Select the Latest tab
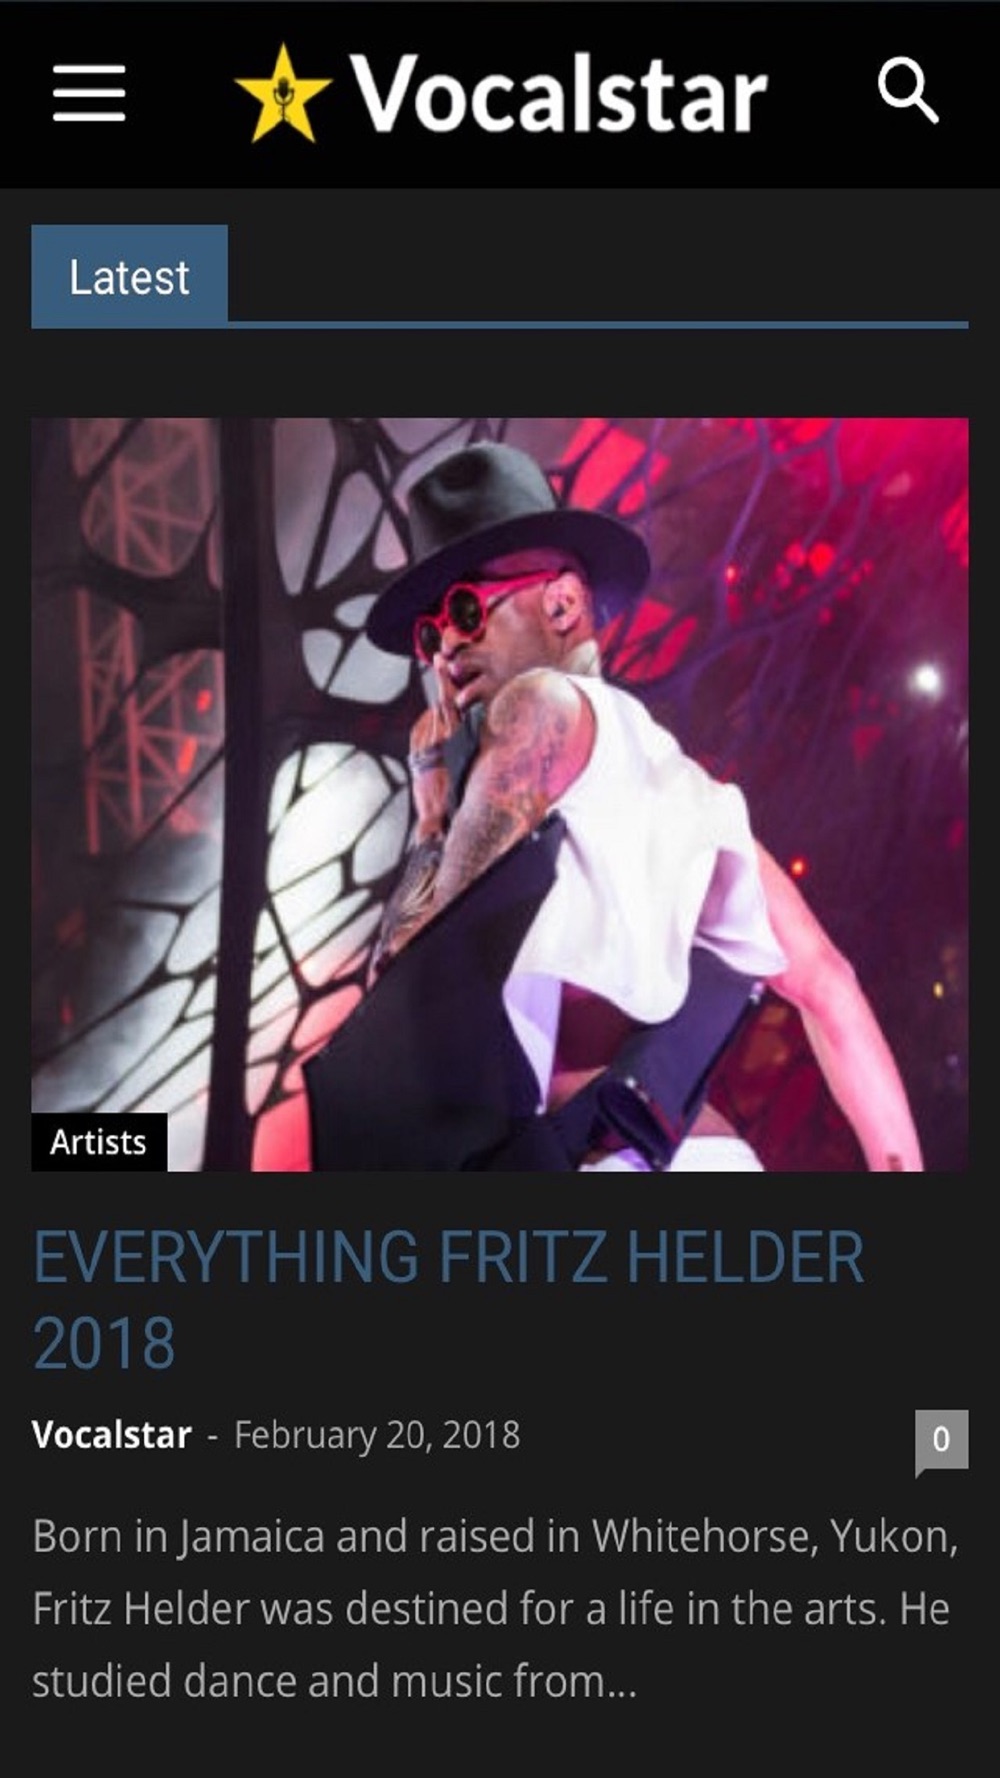The height and width of the screenshot is (1778, 1000). point(130,277)
